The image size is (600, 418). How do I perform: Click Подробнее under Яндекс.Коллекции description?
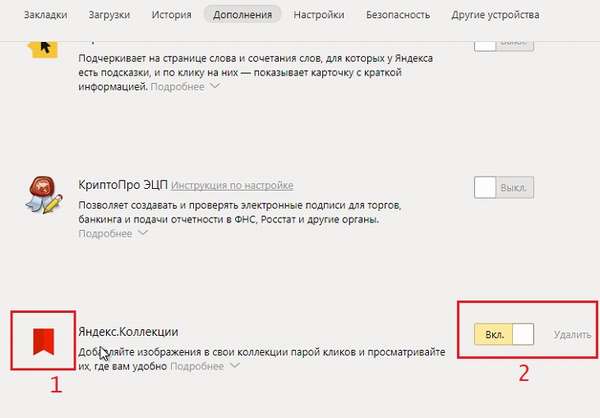197,366
